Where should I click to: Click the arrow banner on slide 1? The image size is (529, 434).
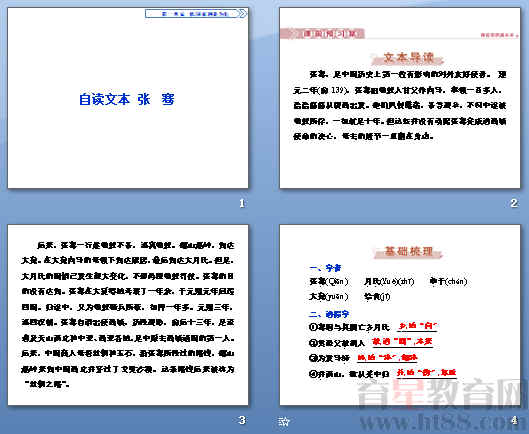click(196, 13)
